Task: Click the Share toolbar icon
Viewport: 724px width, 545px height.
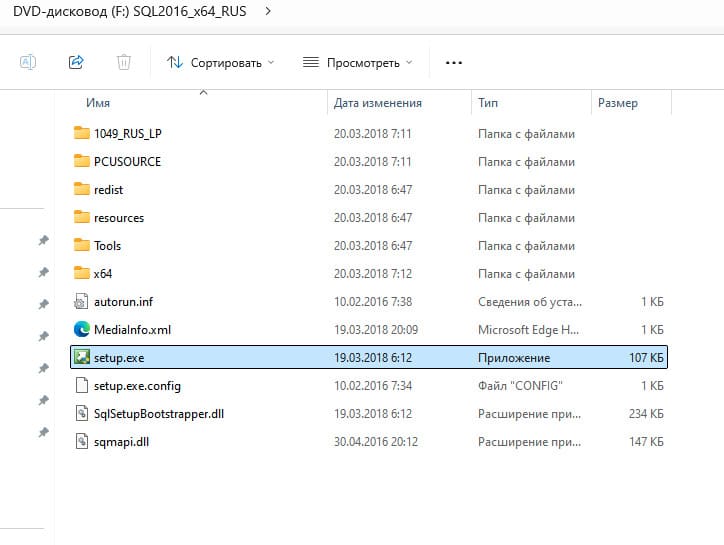Action: [76, 62]
